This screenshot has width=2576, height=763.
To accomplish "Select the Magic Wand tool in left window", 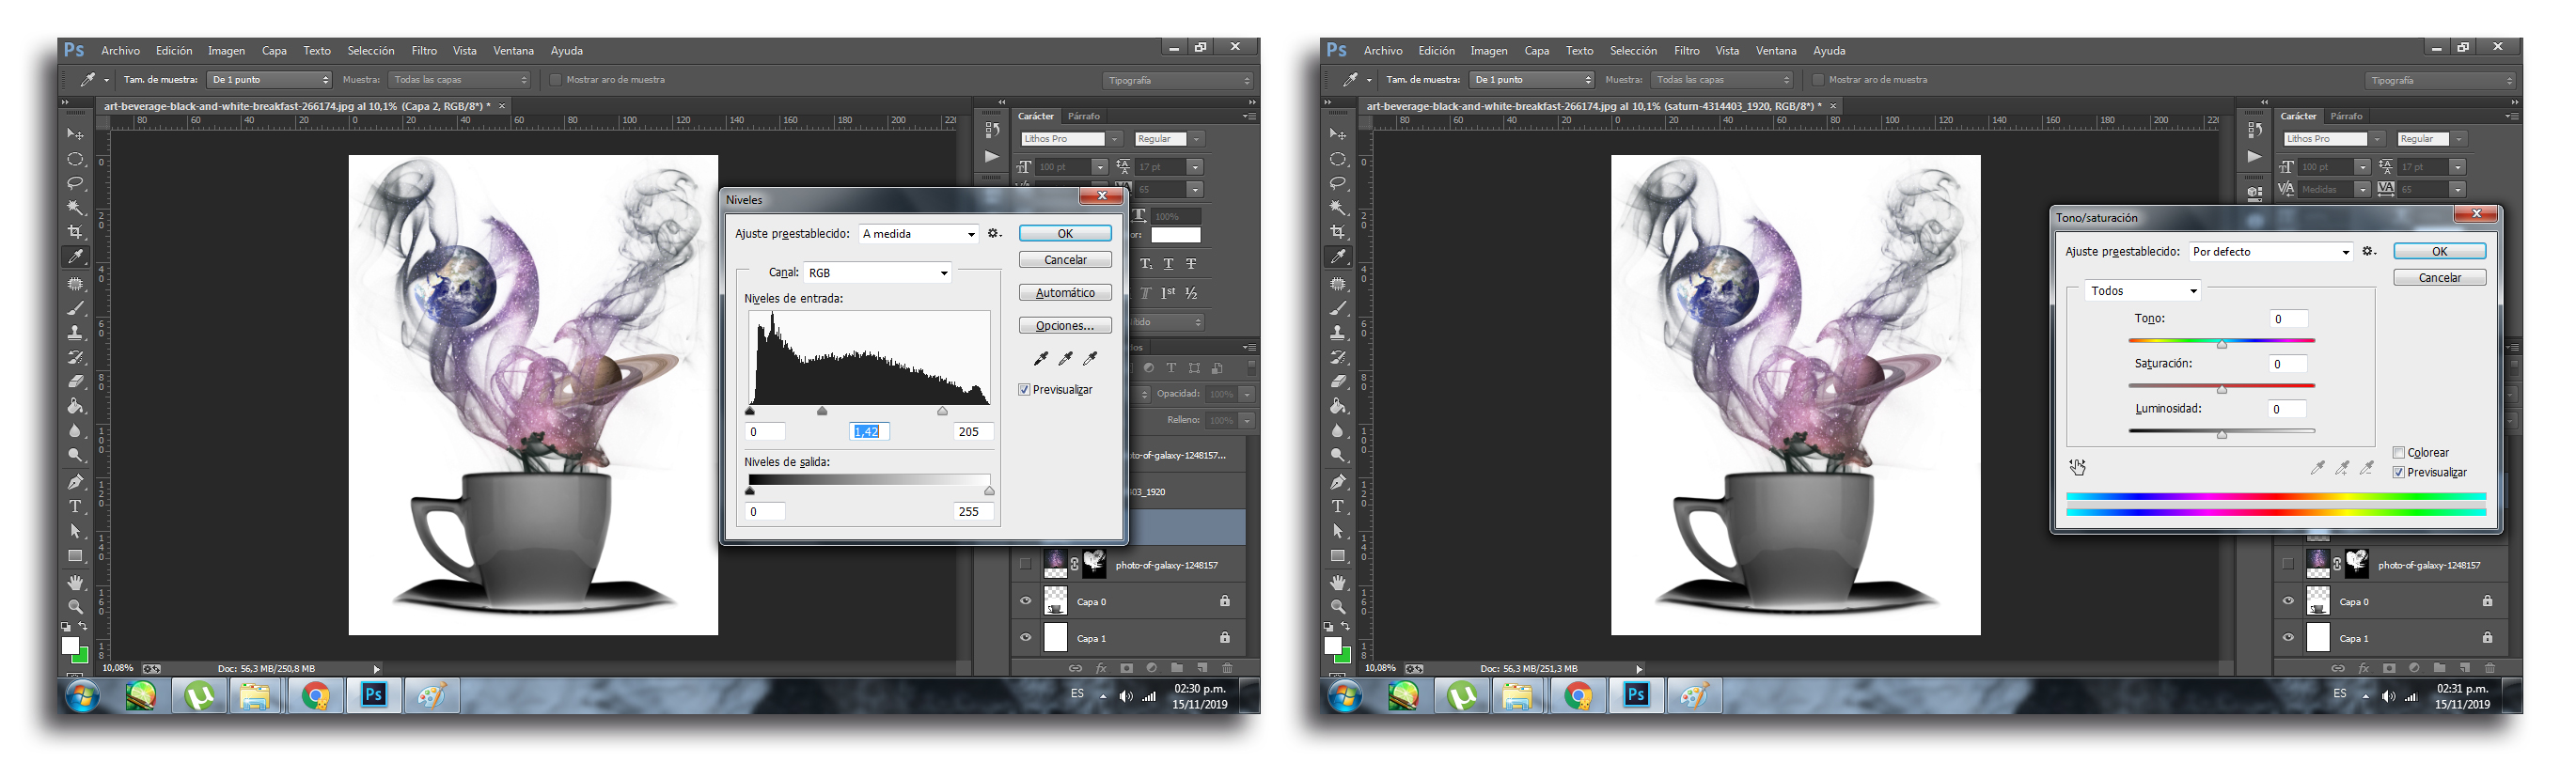I will [75, 208].
